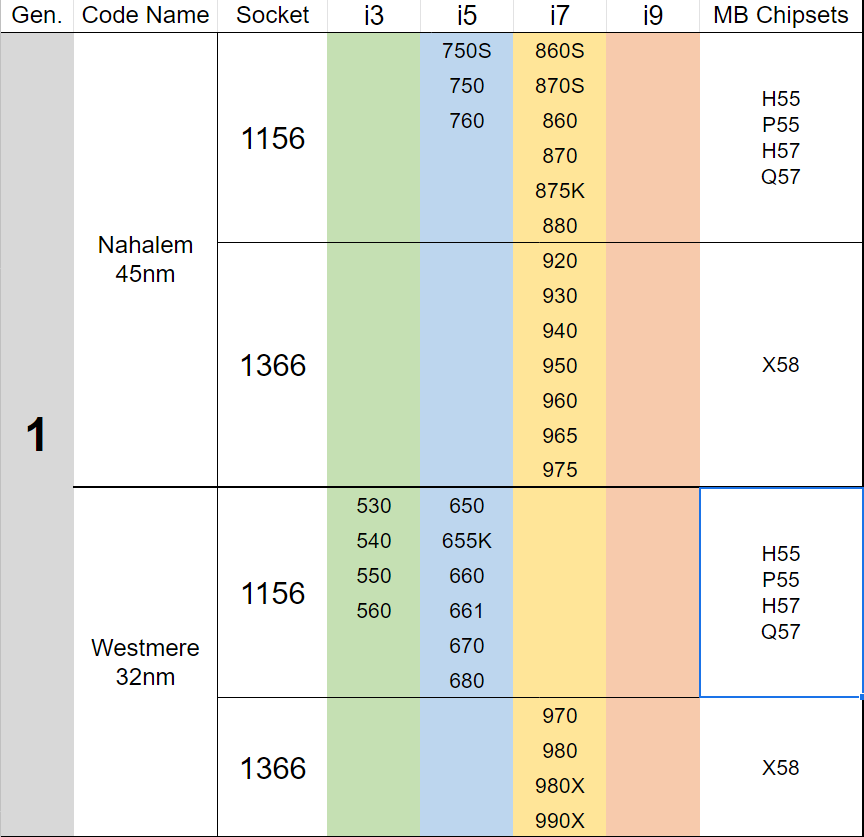
Task: Click the 650 entry
Action: [x=467, y=506]
